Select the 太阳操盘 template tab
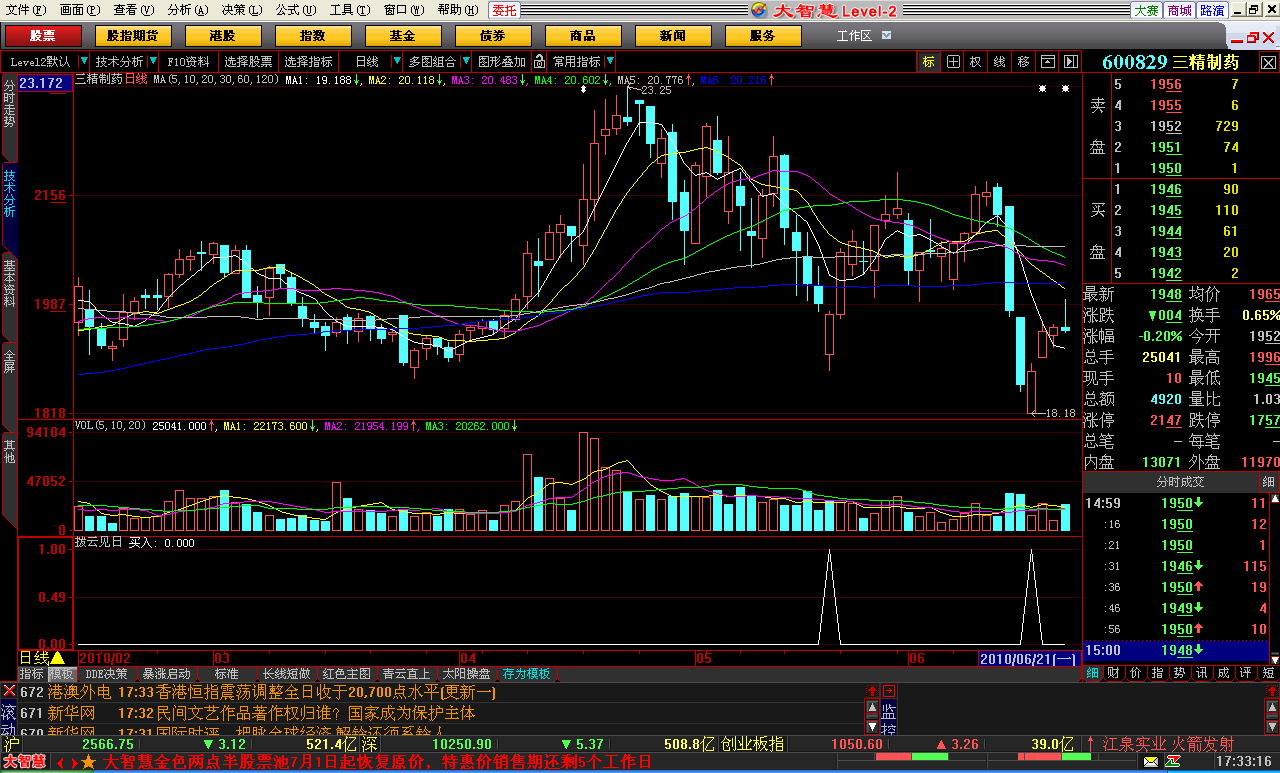 click(x=466, y=674)
